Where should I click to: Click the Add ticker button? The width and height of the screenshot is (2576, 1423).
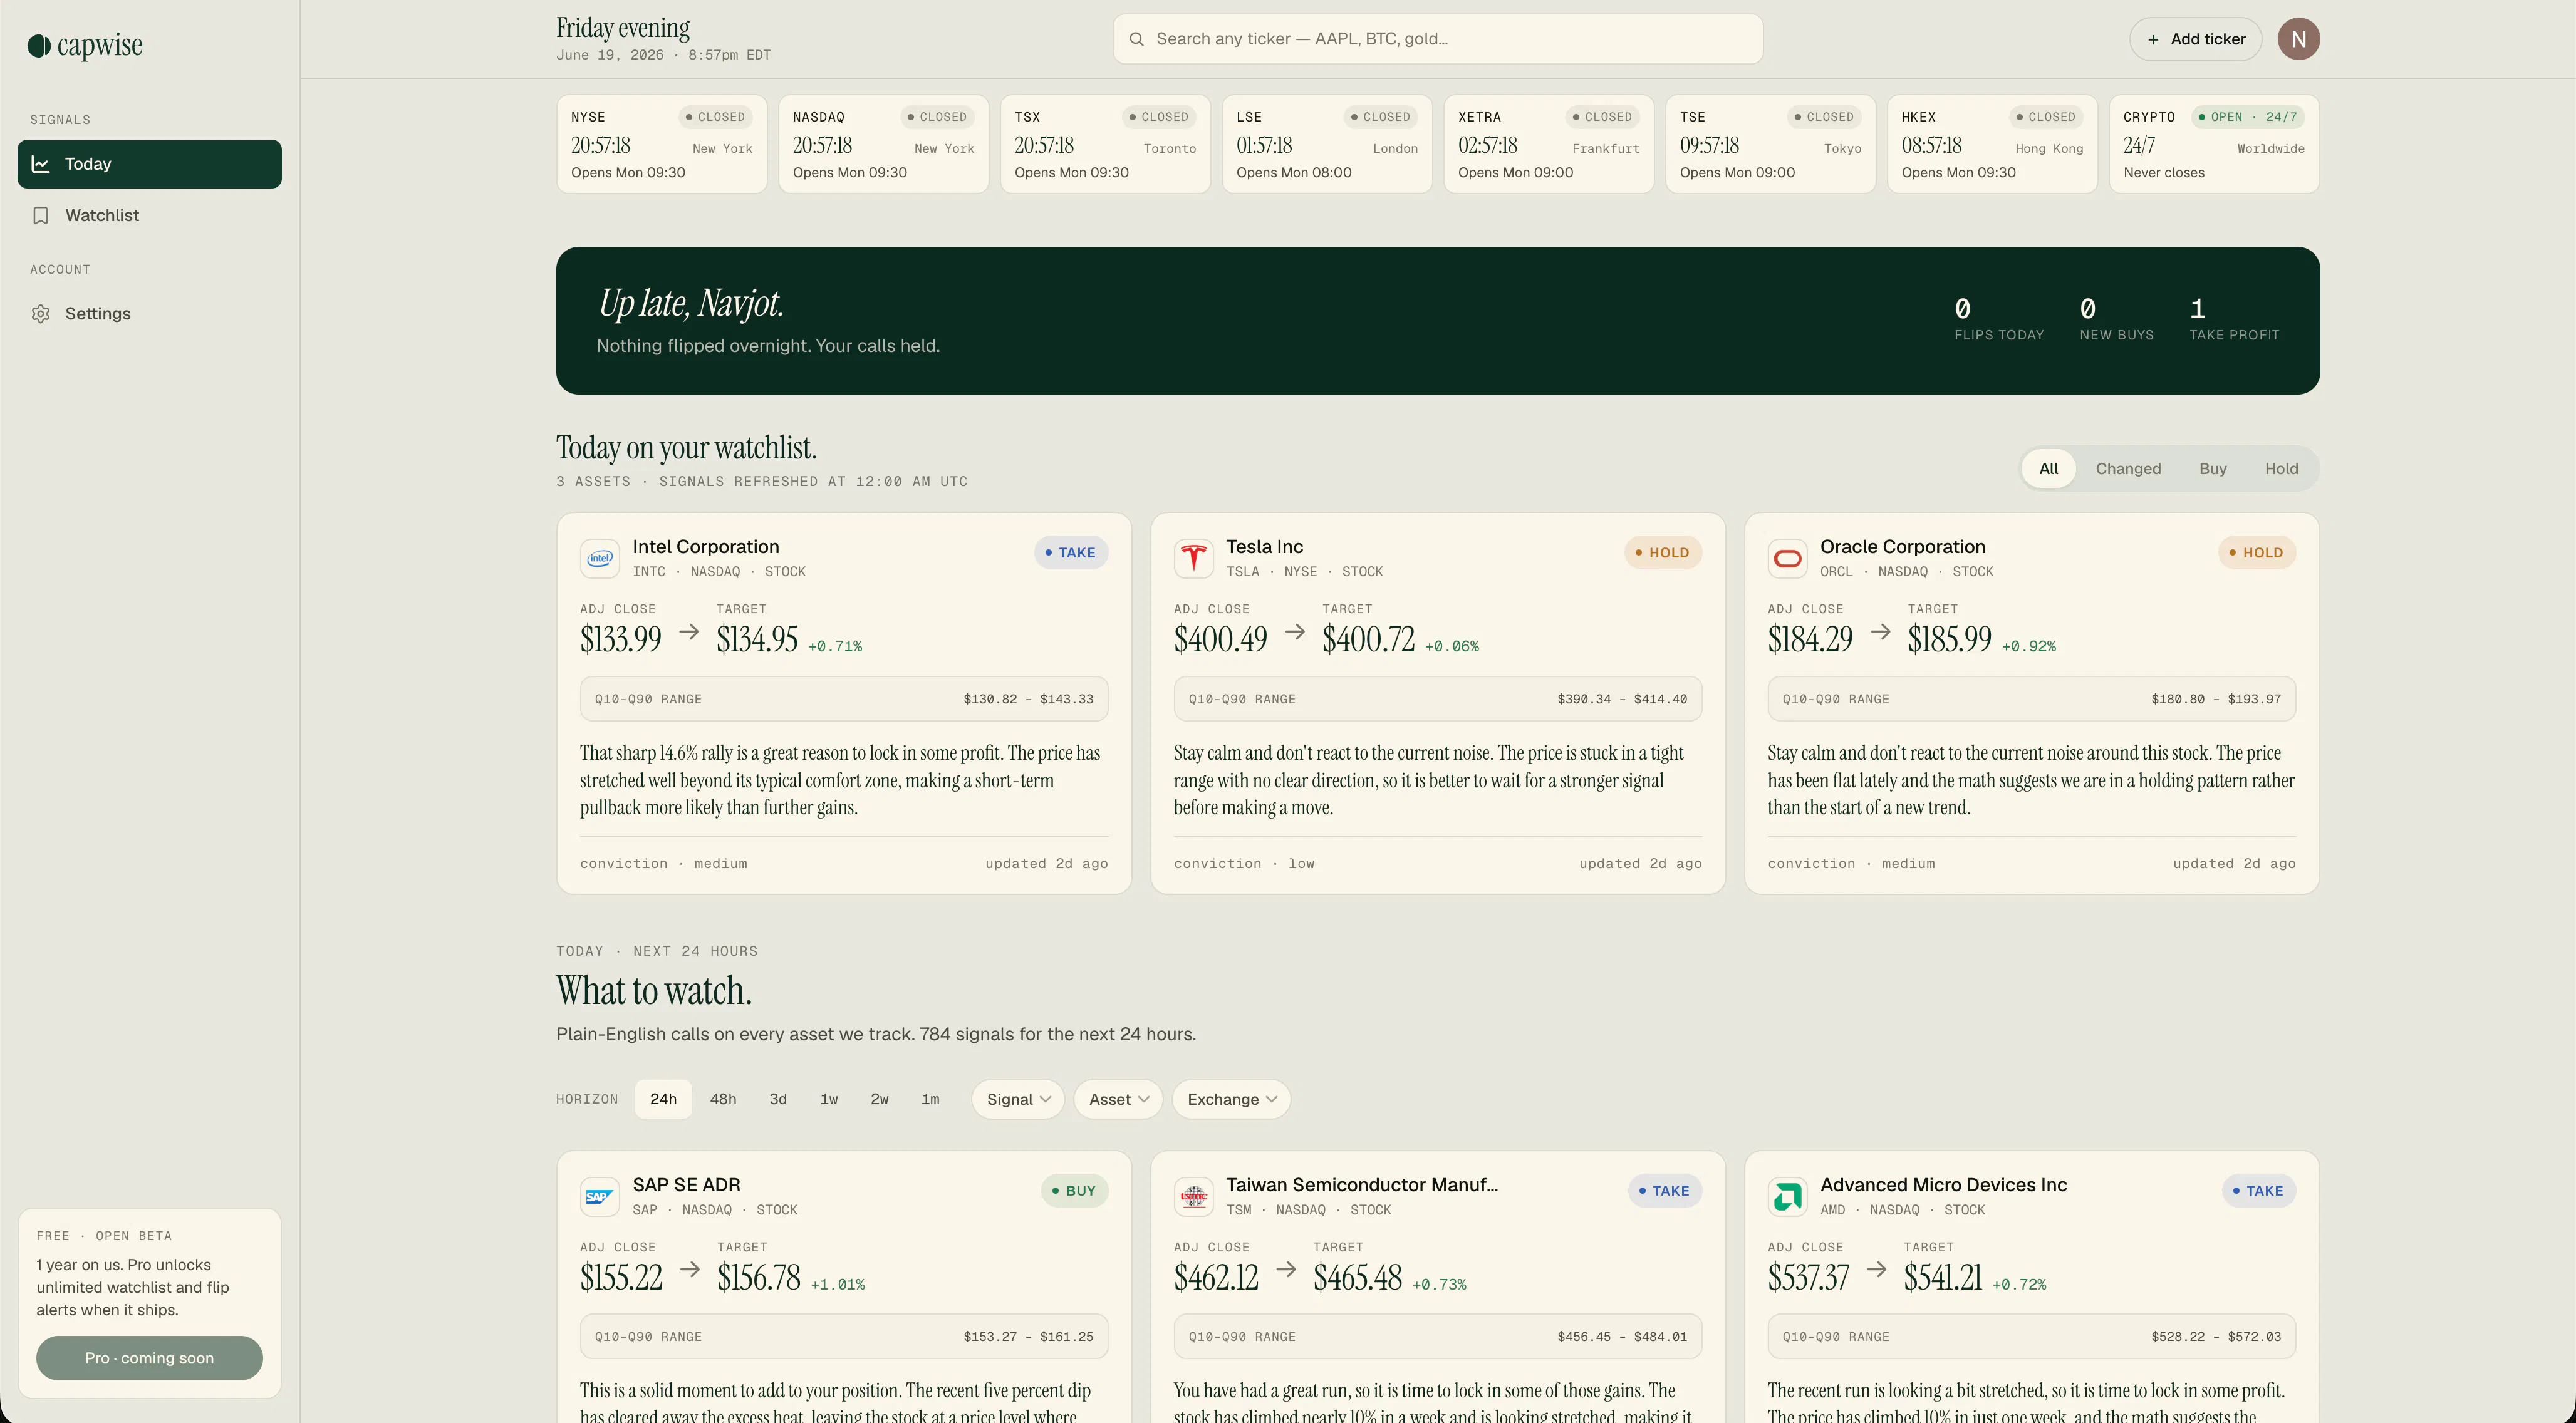pyautogui.click(x=2195, y=39)
